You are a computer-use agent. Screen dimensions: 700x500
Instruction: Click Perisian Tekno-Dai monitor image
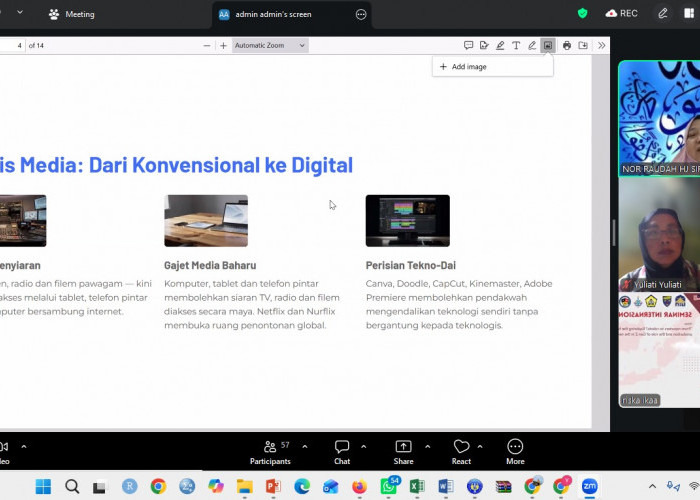(x=408, y=221)
